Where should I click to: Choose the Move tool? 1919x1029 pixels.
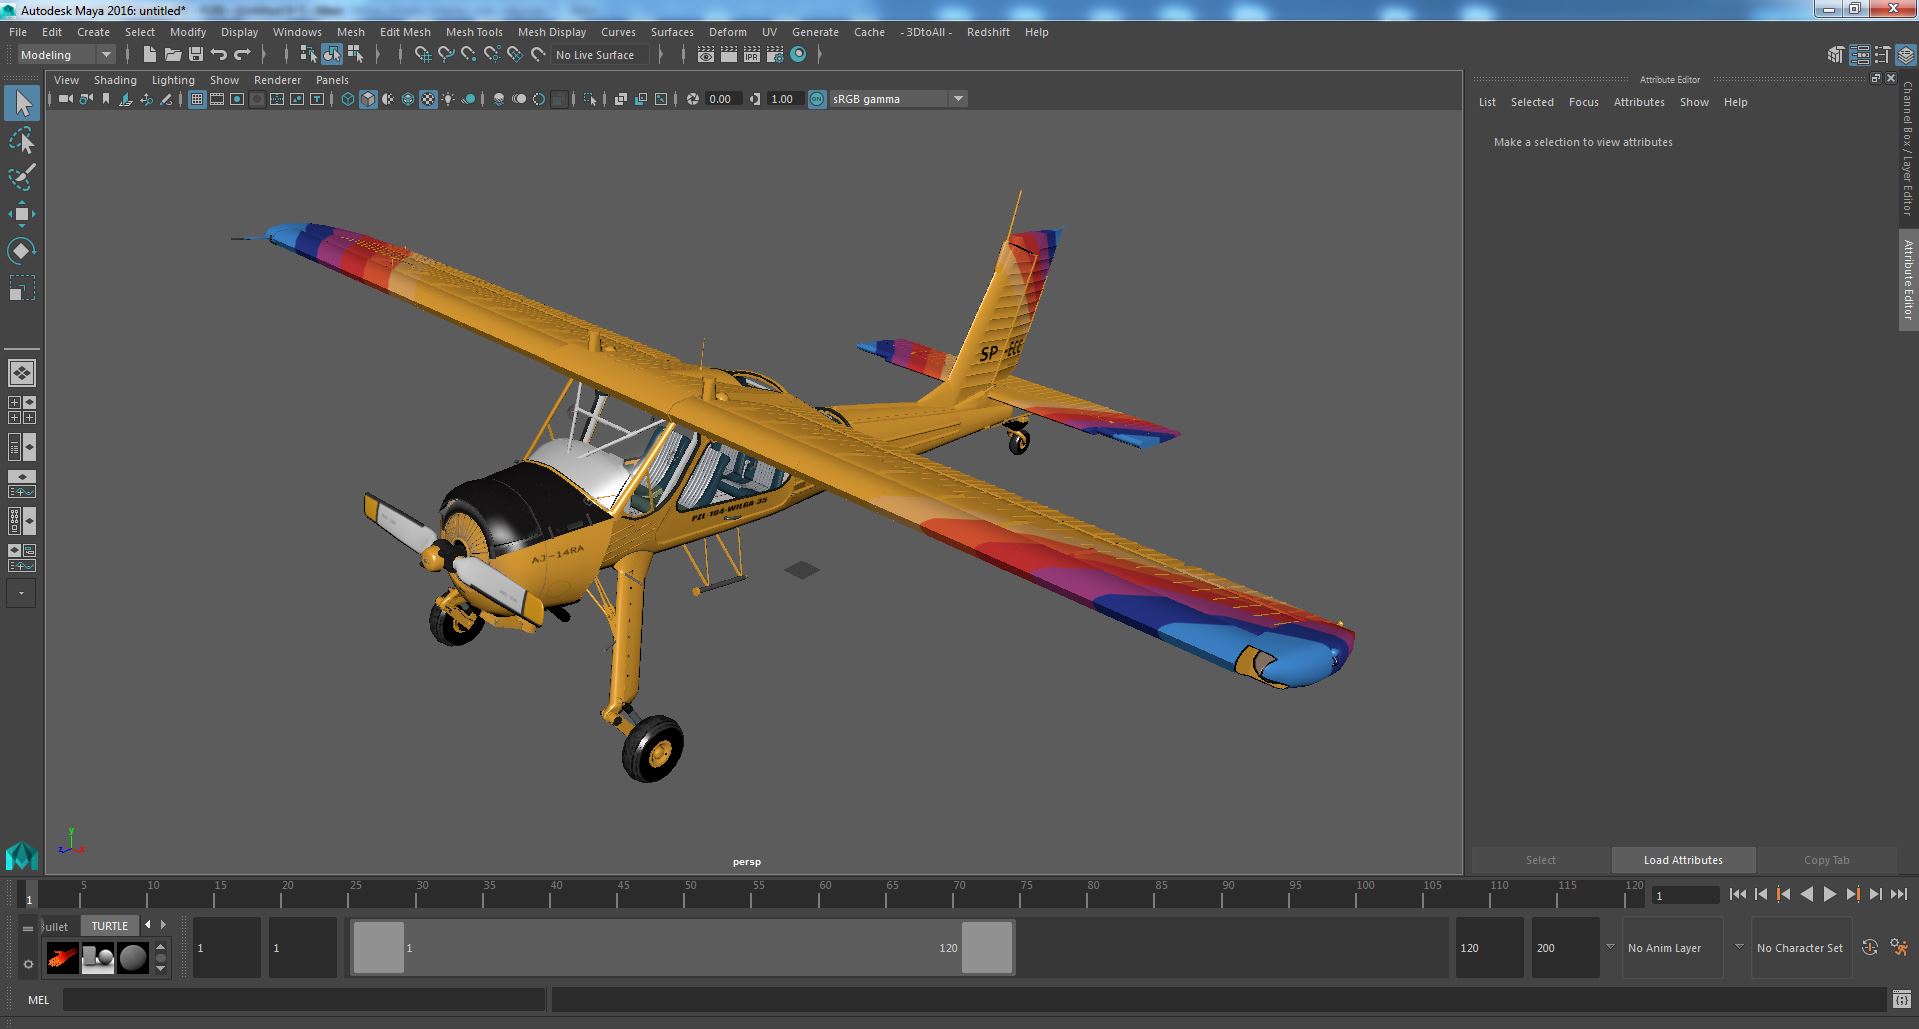(x=22, y=214)
